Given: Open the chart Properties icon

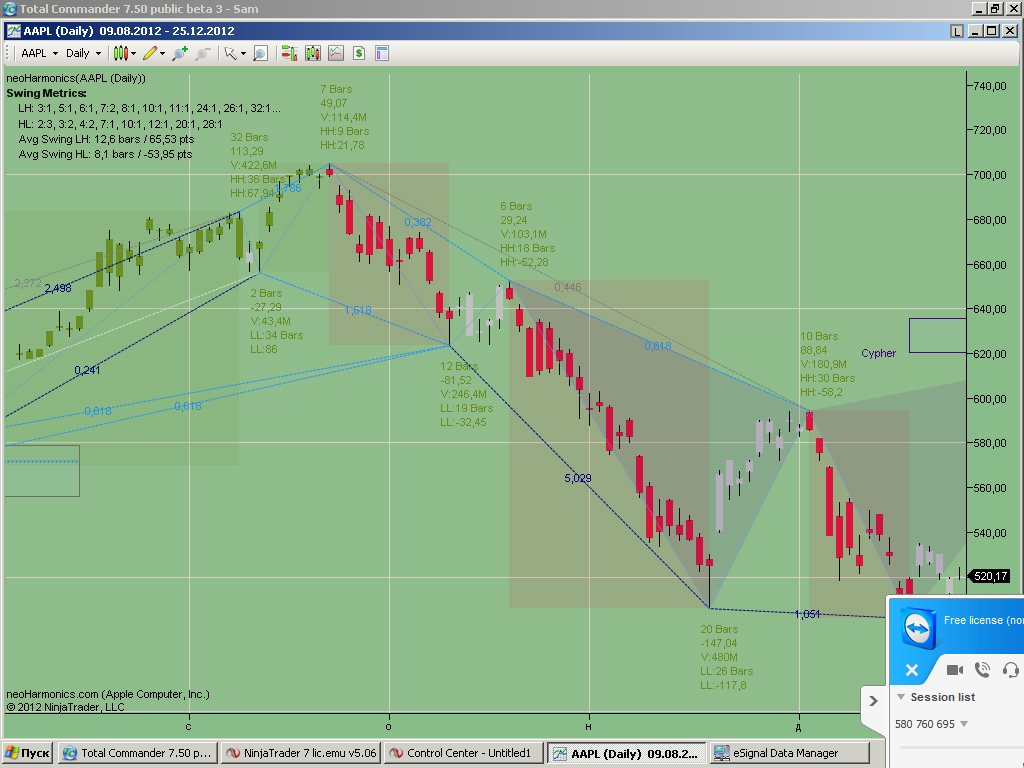Looking at the screenshot, I should tap(381, 53).
